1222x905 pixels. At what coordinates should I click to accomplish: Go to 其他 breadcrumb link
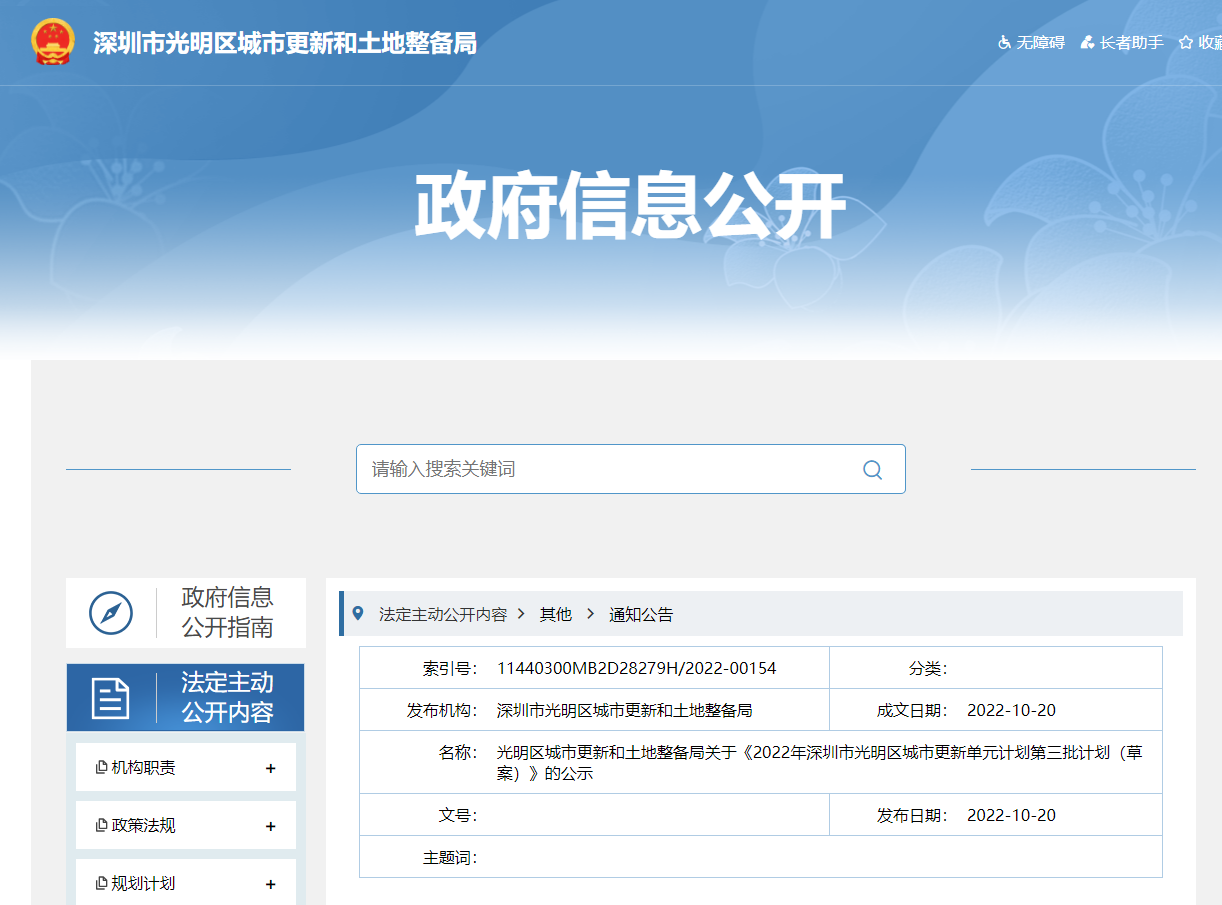coord(556,614)
